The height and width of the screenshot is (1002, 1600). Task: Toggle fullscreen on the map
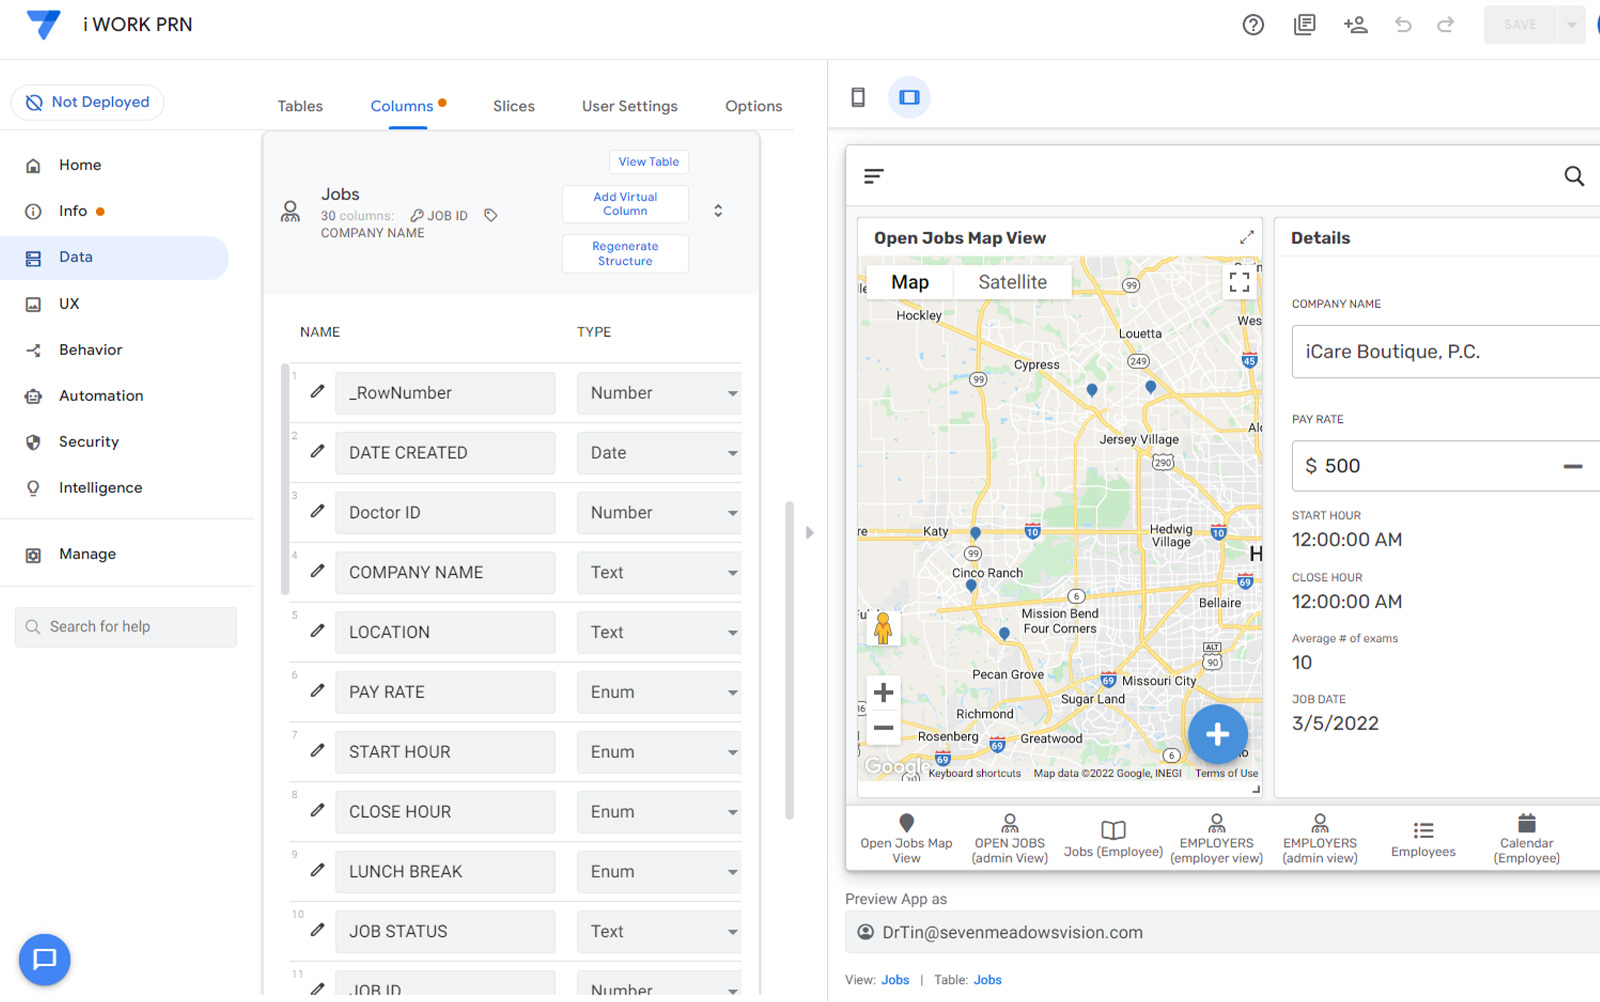[x=1239, y=282]
